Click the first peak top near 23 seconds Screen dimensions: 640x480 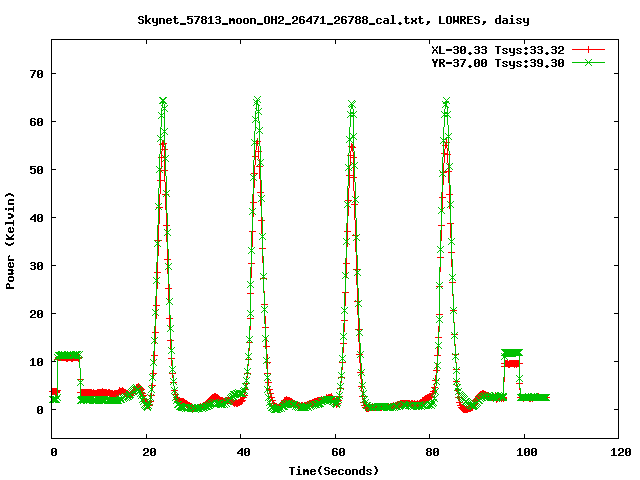coord(163,101)
